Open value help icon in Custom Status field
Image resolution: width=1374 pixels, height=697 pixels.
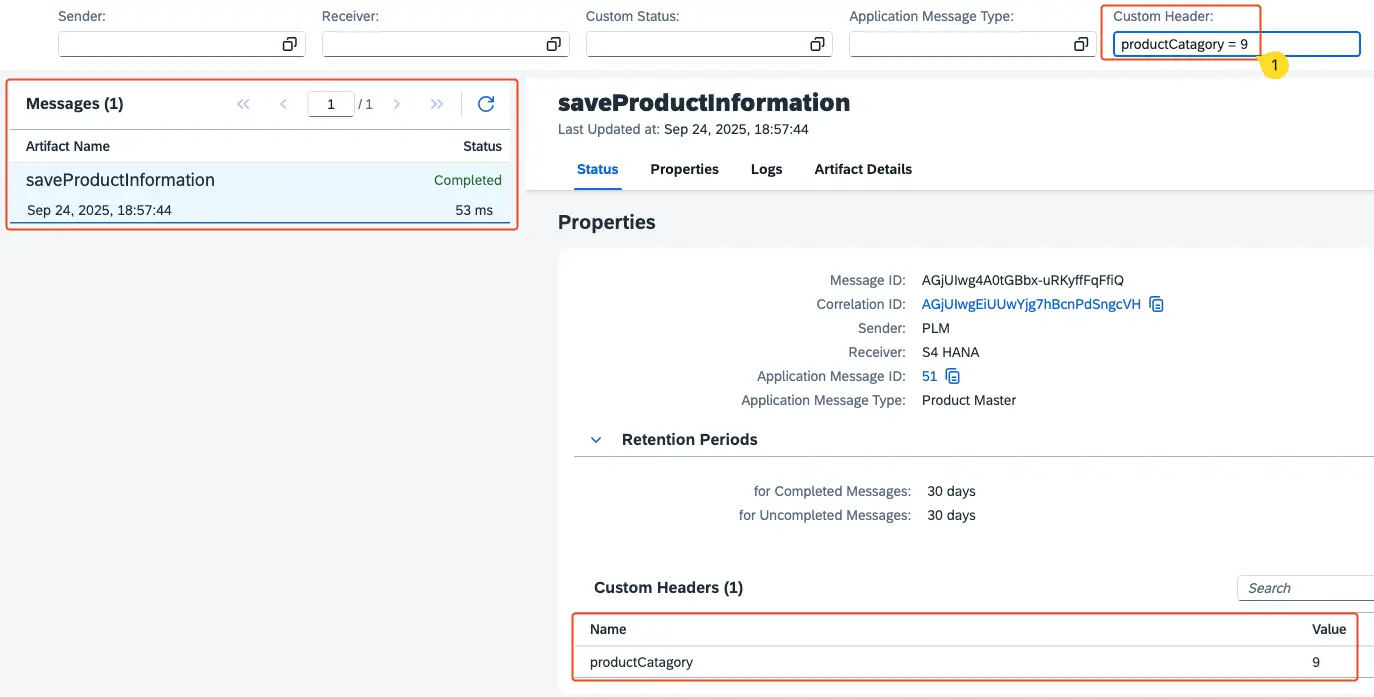pos(817,44)
